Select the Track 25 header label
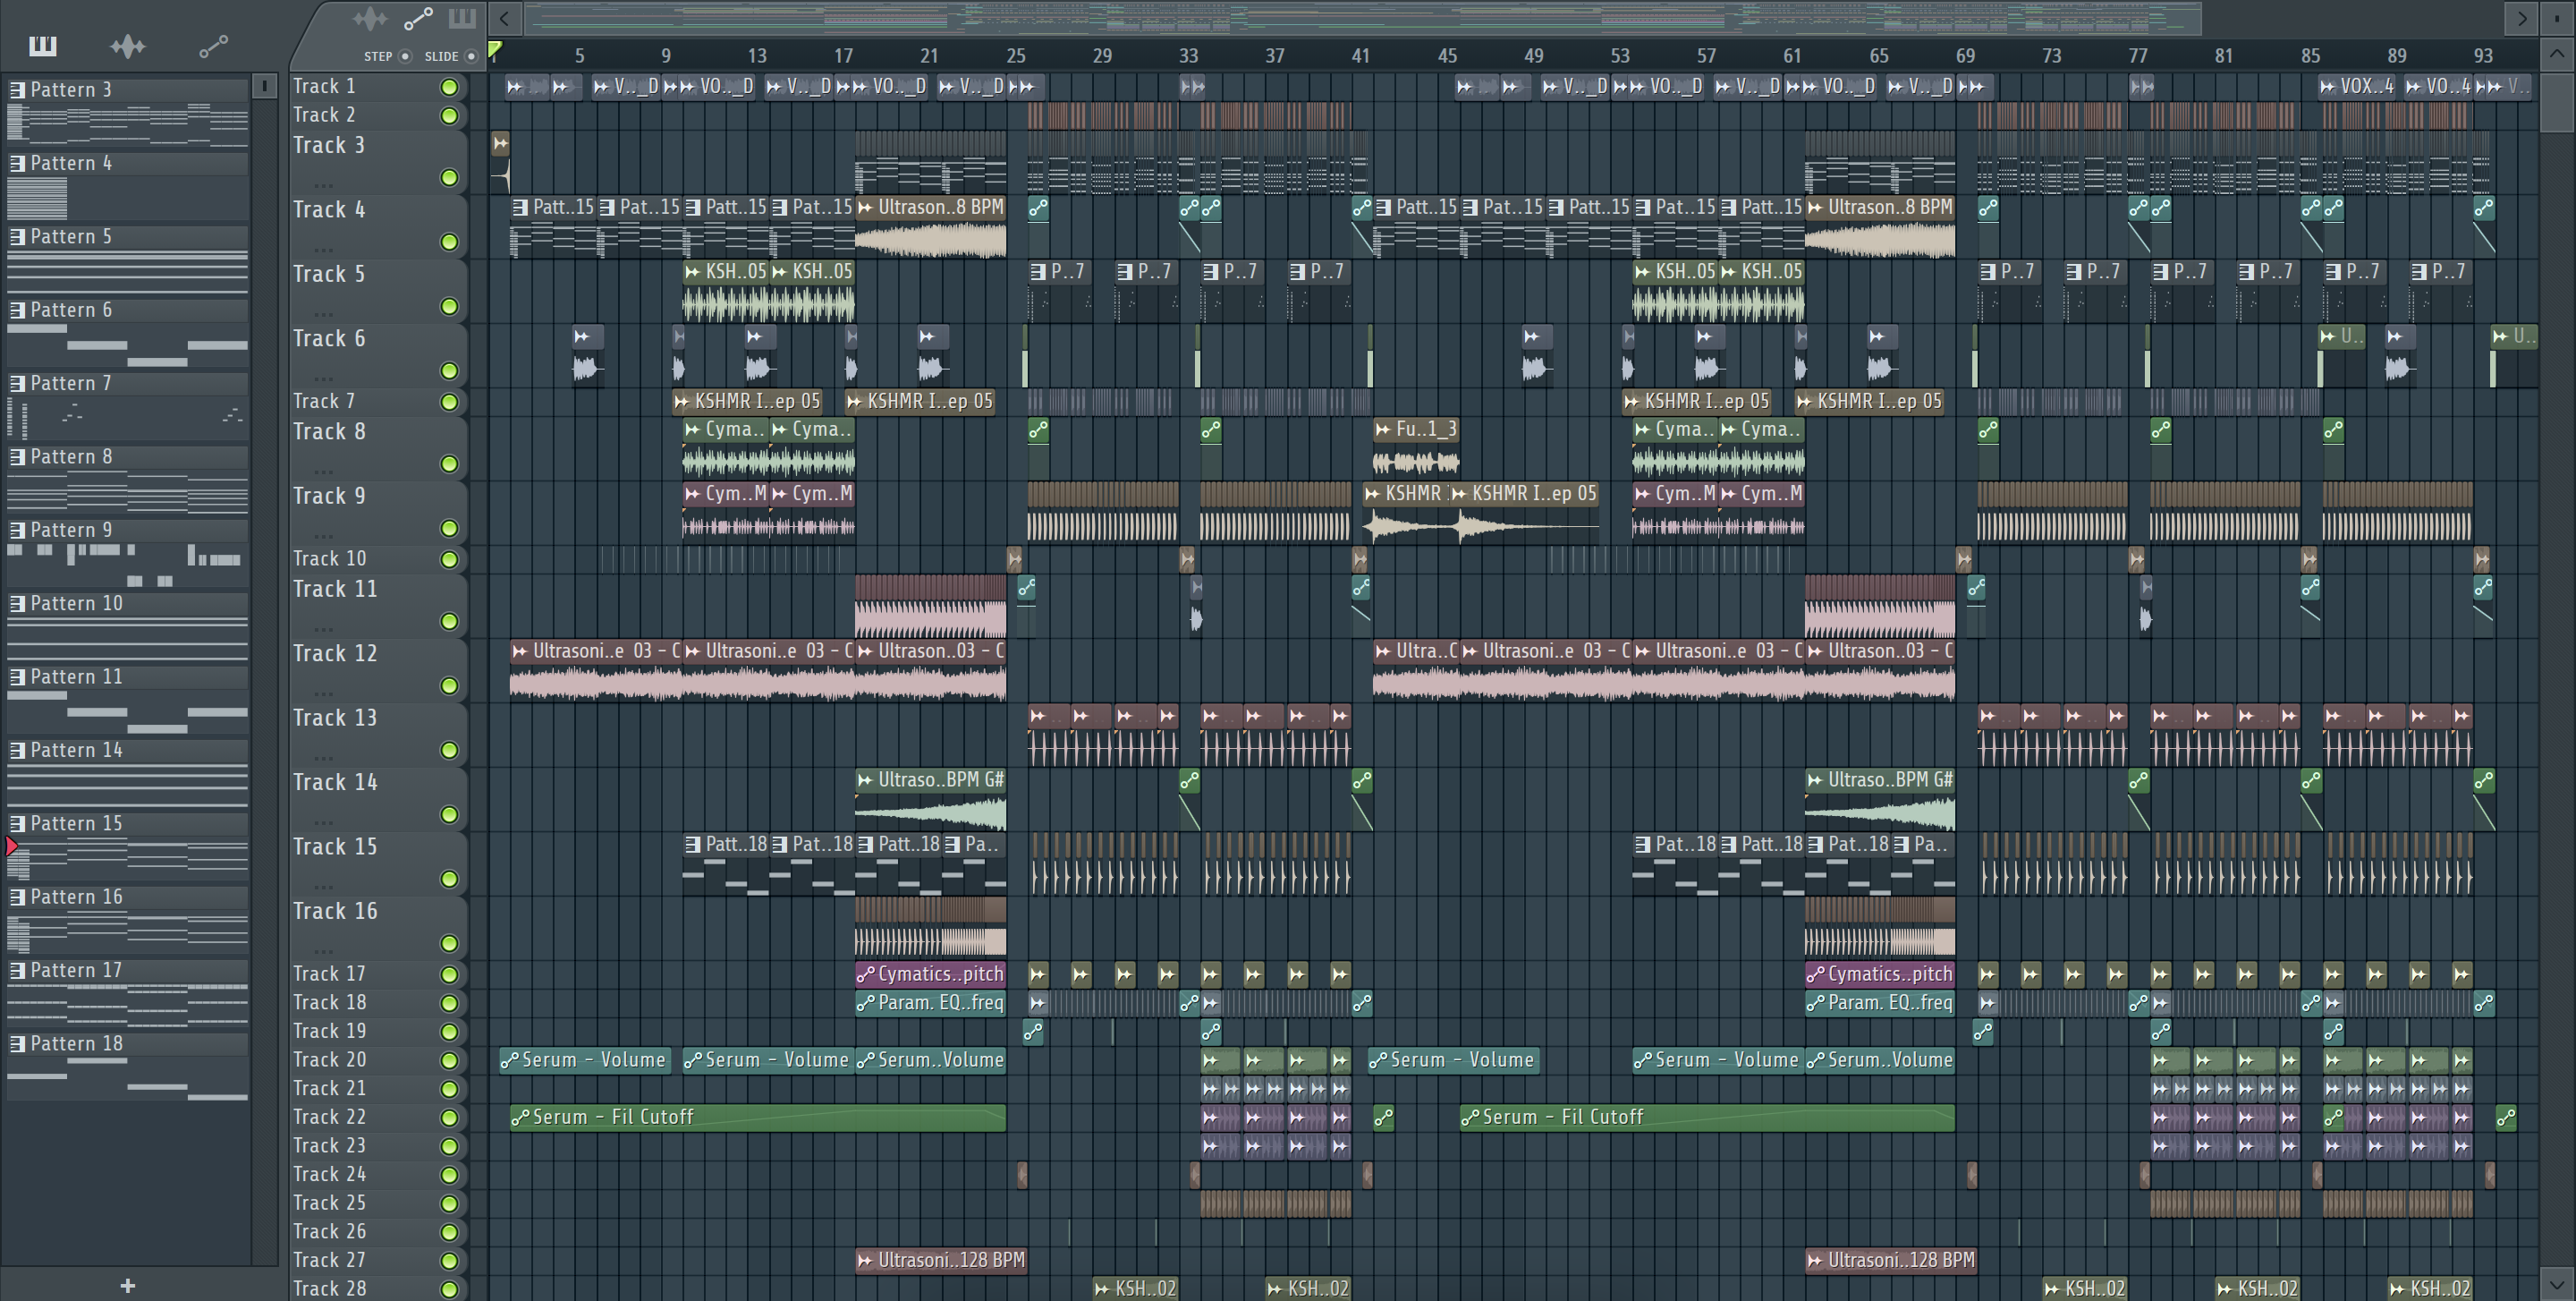Screen dimensions: 2576x1301 tap(330, 1203)
